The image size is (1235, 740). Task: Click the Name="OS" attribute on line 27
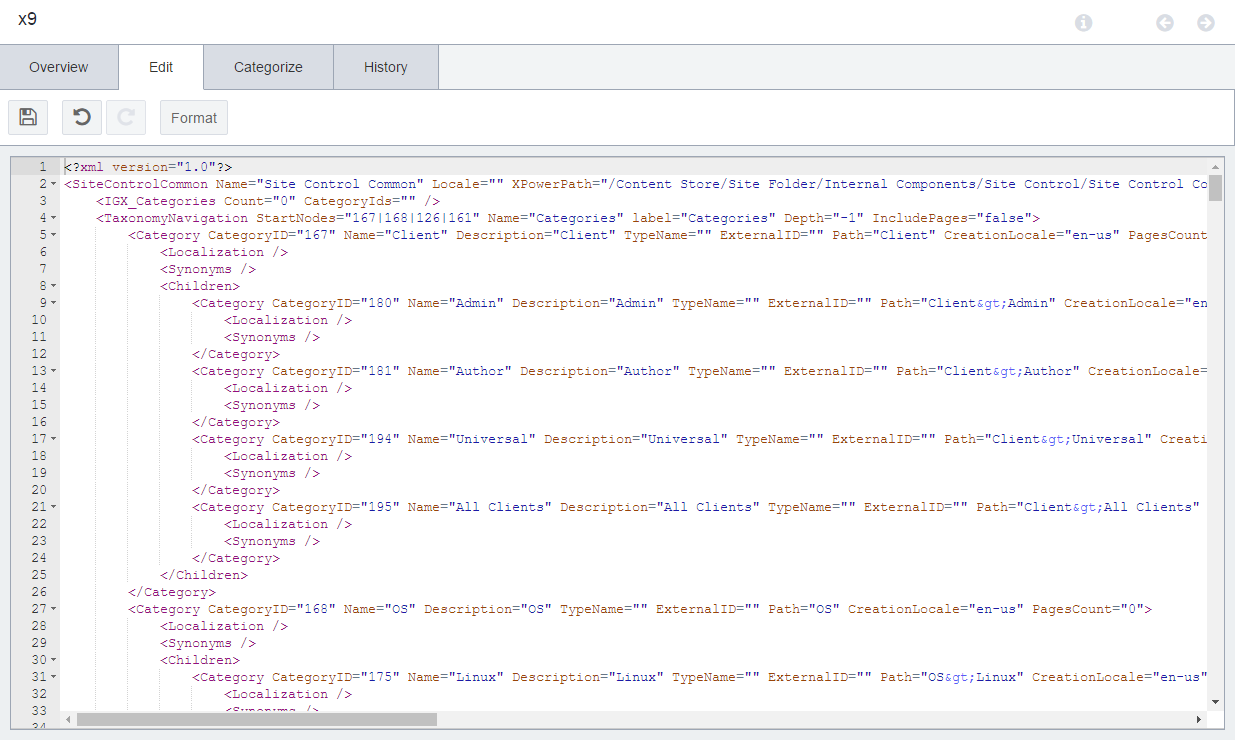pos(380,609)
